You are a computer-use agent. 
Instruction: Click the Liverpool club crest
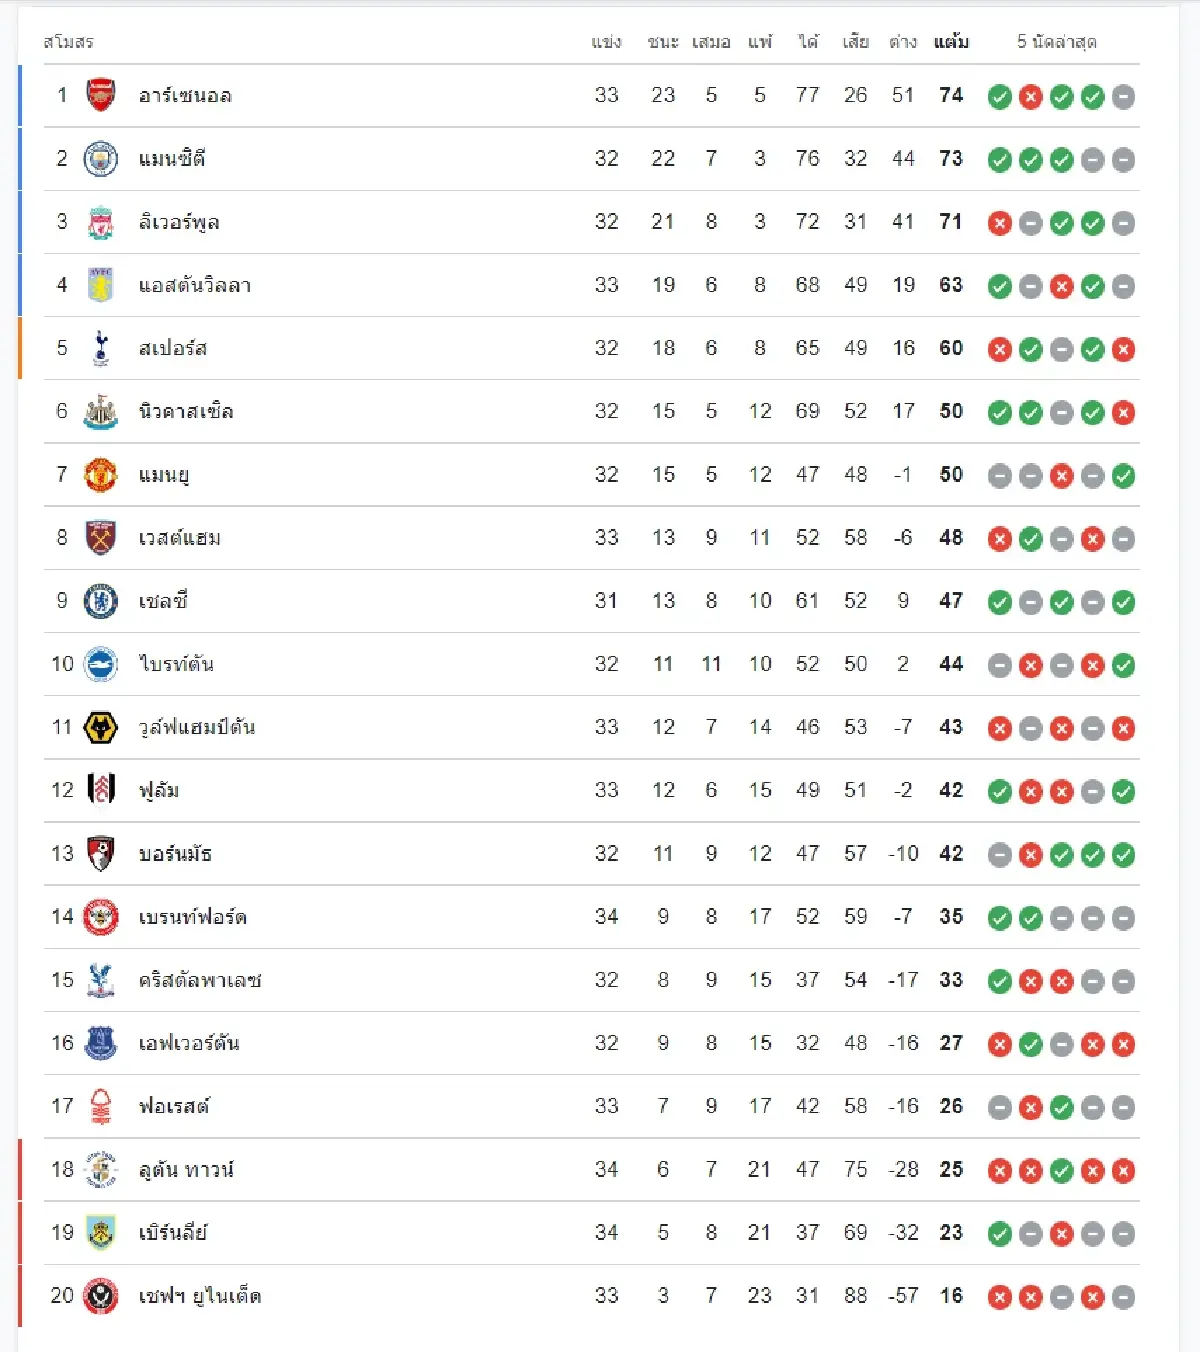[100, 222]
